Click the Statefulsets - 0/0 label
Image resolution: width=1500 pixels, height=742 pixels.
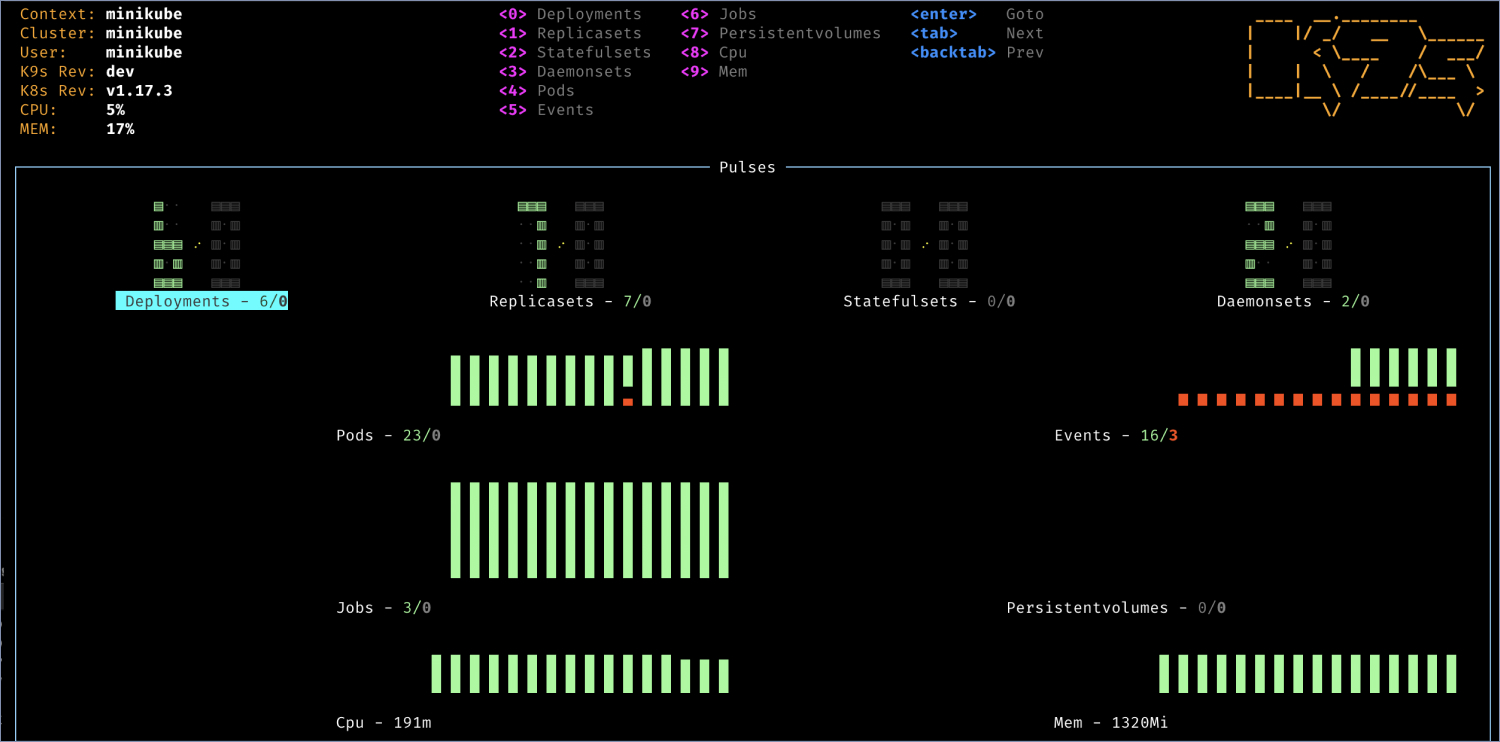tap(929, 301)
